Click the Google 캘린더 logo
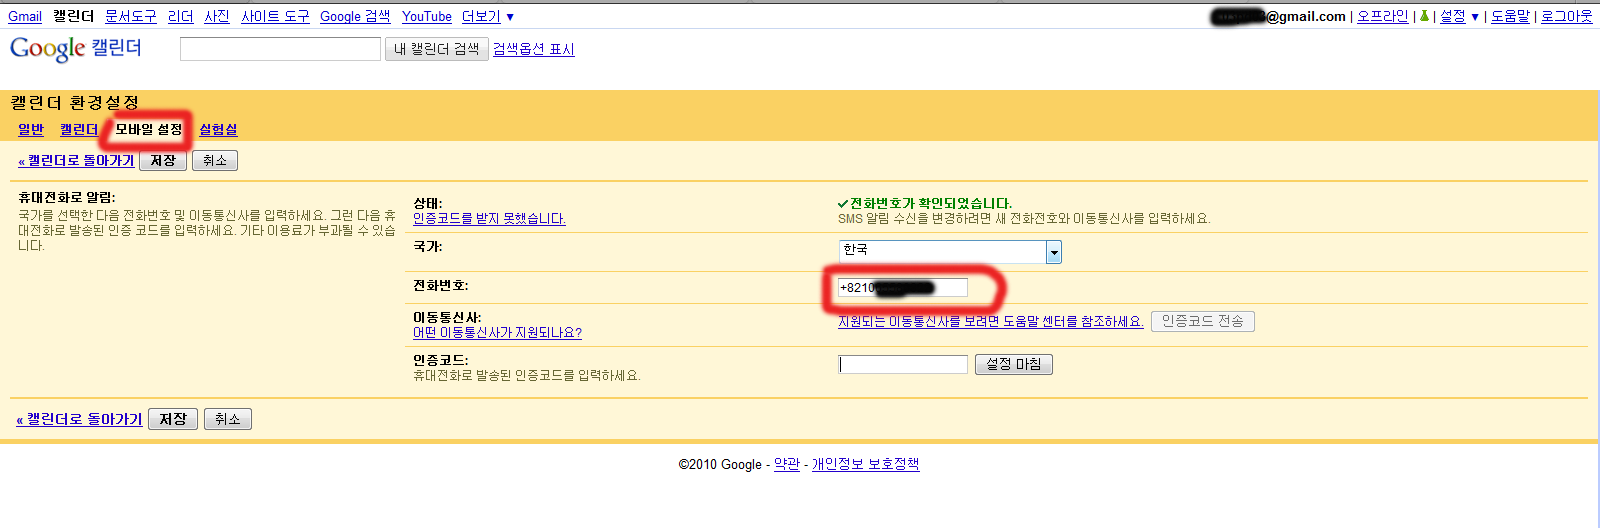The image size is (1600, 528). pyautogui.click(x=76, y=48)
